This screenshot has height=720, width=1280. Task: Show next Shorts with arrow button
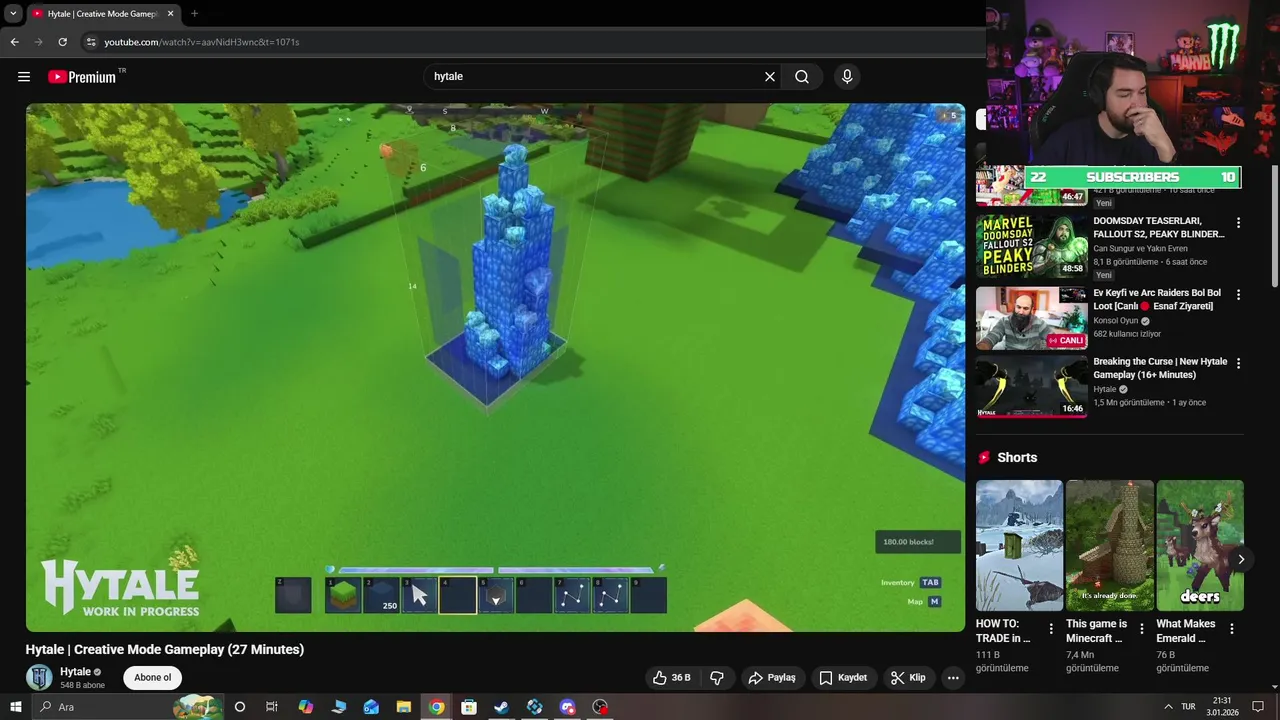click(1240, 559)
